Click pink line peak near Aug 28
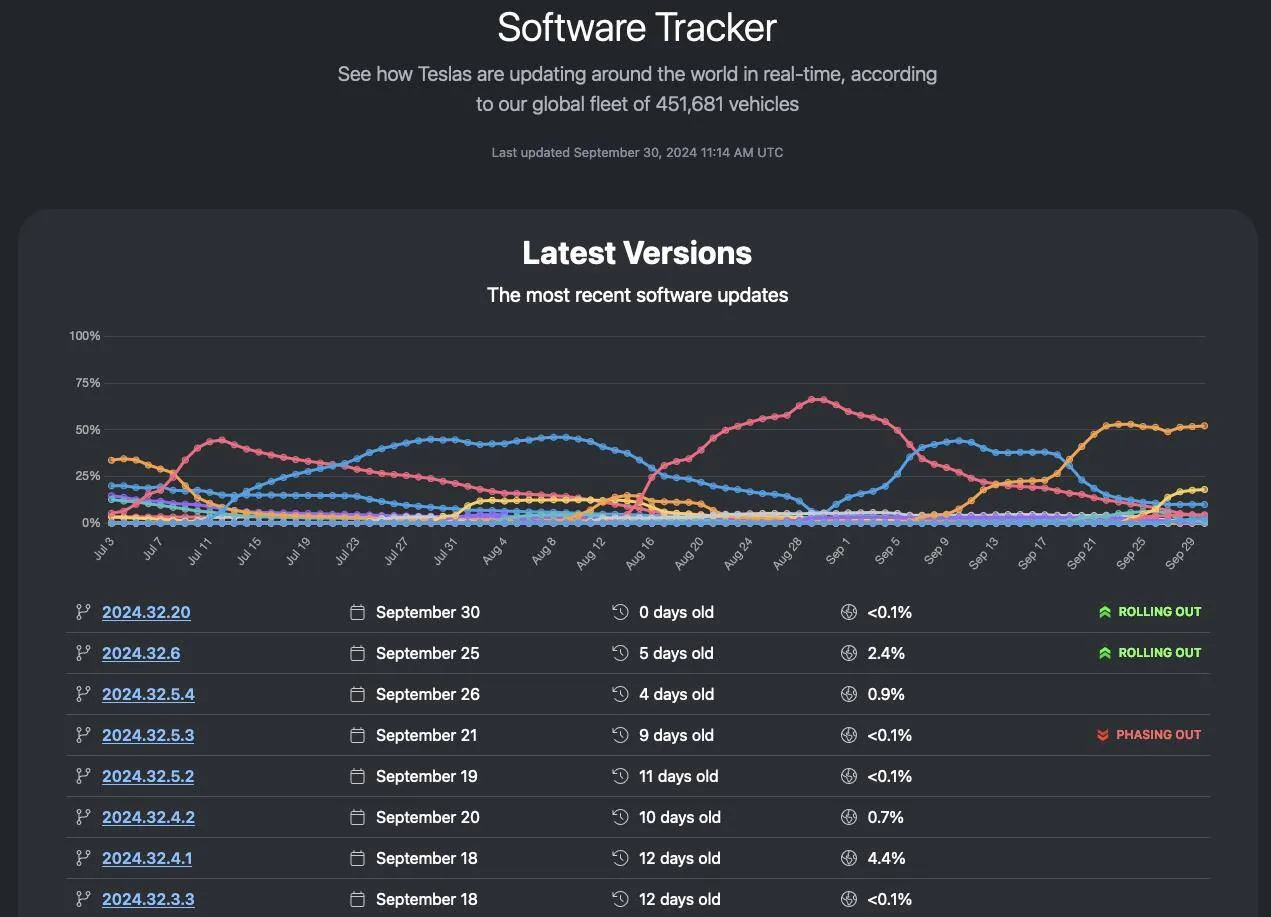The image size is (1271, 917). click(x=817, y=399)
